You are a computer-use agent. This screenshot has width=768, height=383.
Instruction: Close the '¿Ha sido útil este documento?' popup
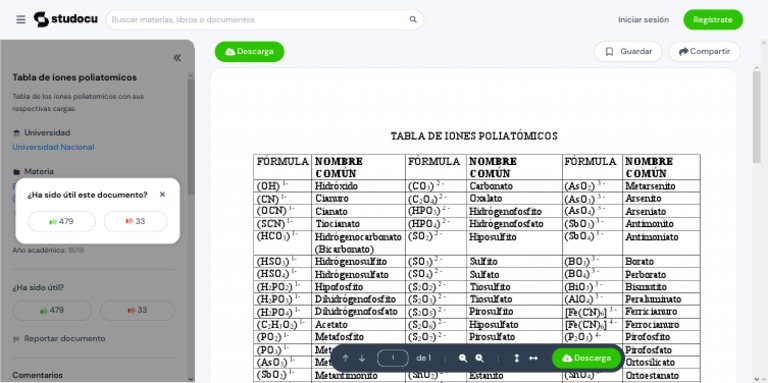(163, 194)
